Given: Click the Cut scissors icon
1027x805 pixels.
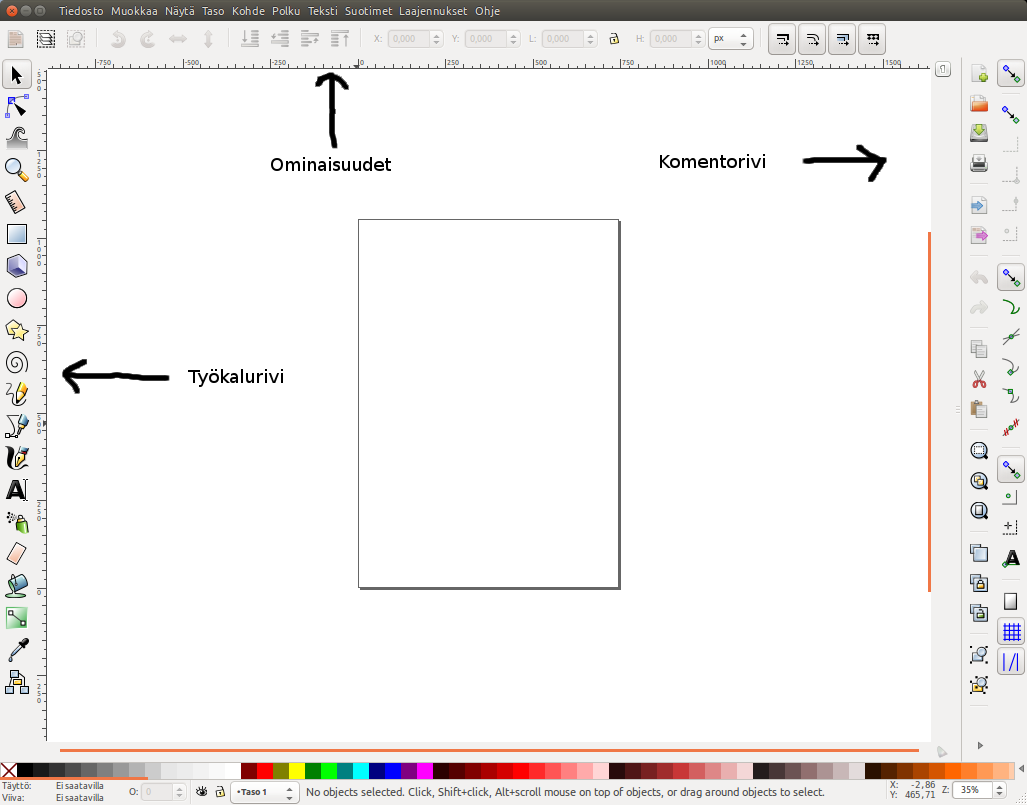Looking at the screenshot, I should click(x=979, y=380).
